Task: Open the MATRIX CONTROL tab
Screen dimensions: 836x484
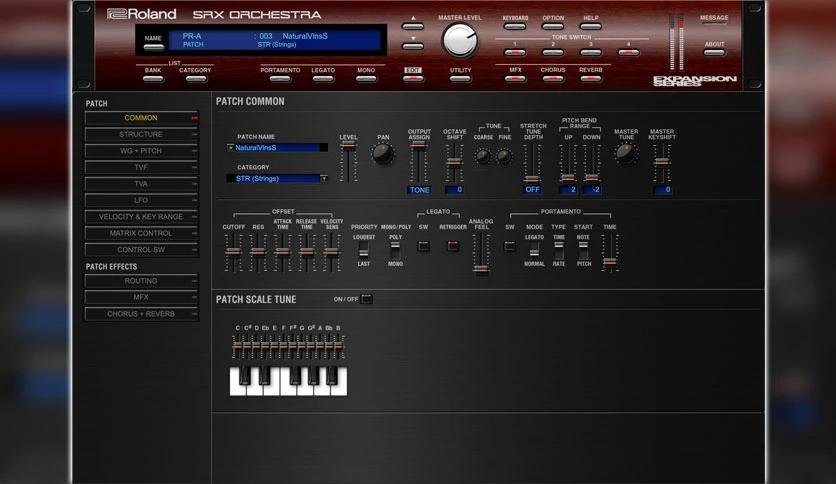Action: pyautogui.click(x=141, y=233)
